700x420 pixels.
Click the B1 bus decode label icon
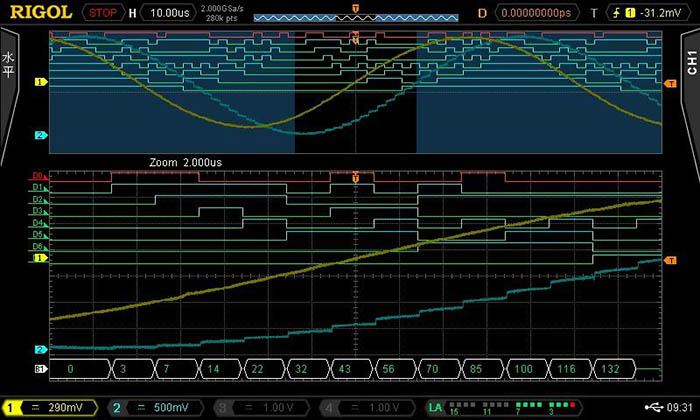coord(40,369)
